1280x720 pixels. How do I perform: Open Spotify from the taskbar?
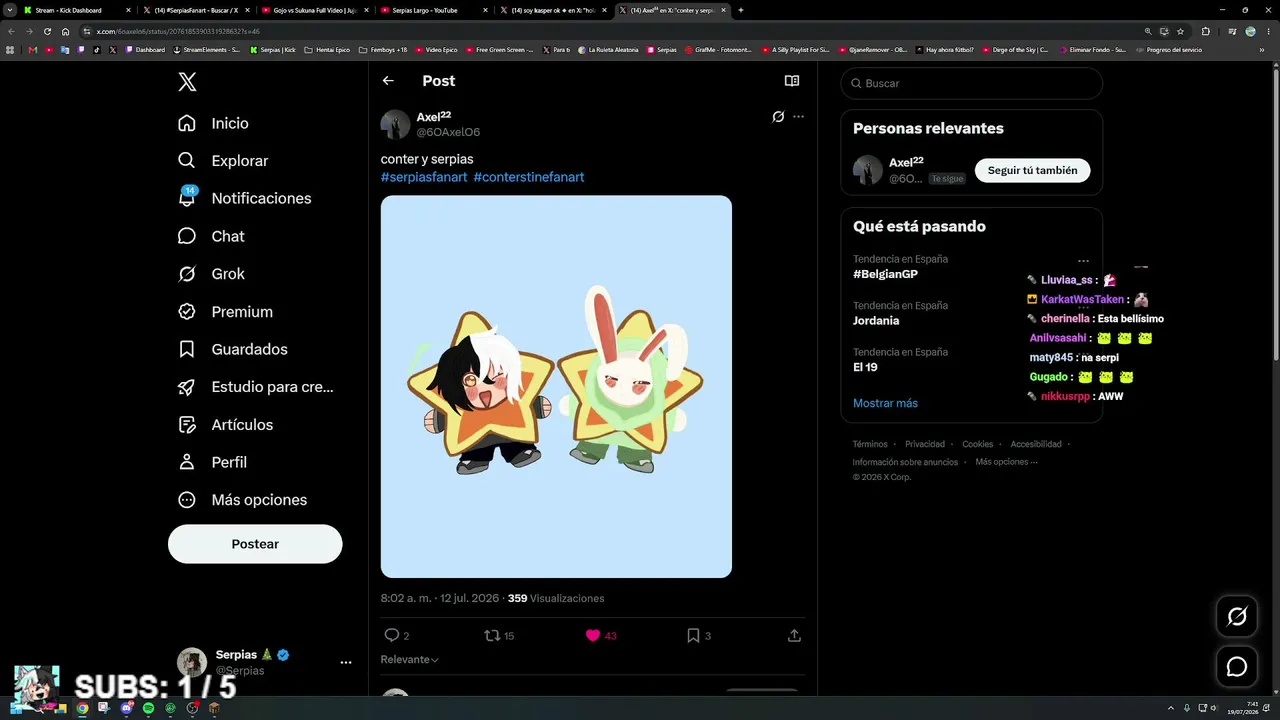[x=148, y=708]
